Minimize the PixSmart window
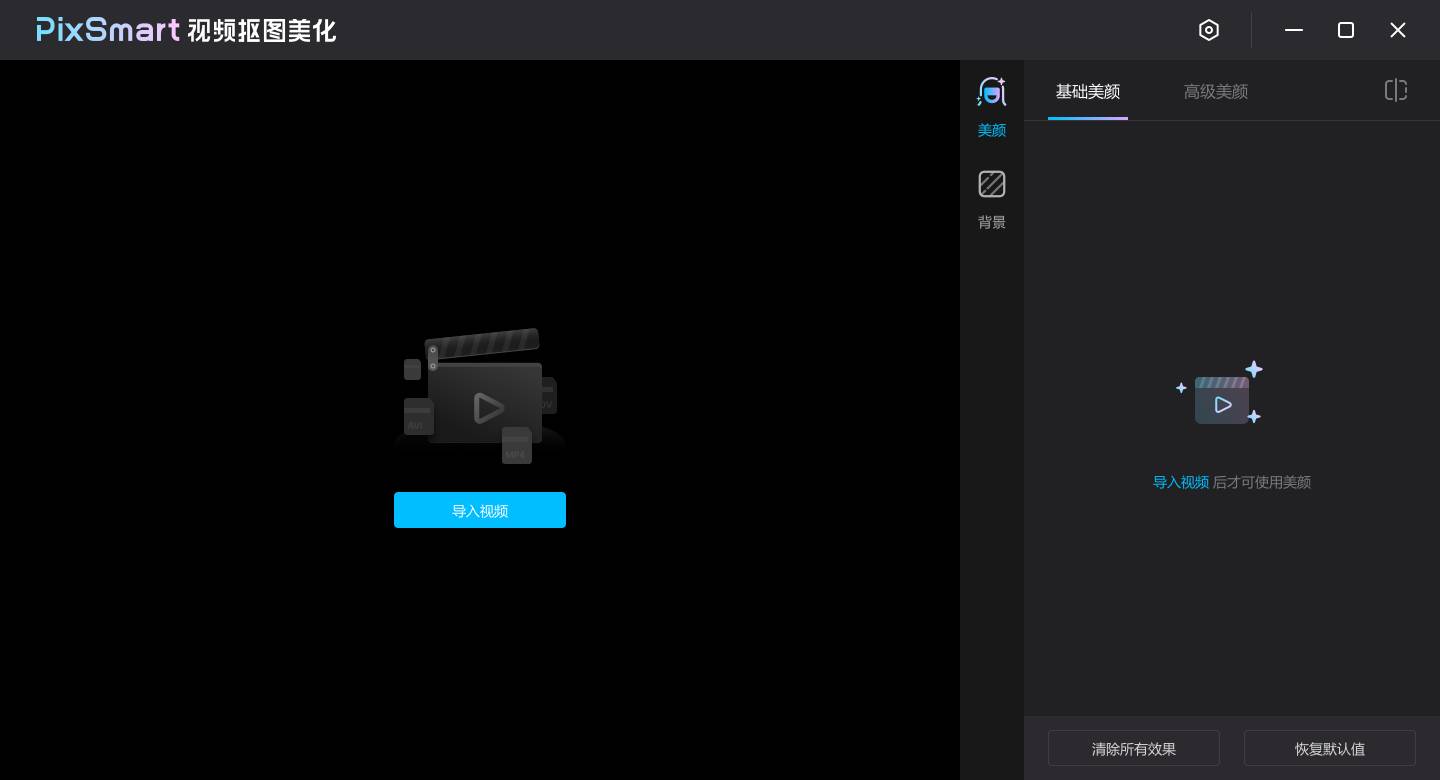 pyautogui.click(x=1294, y=30)
